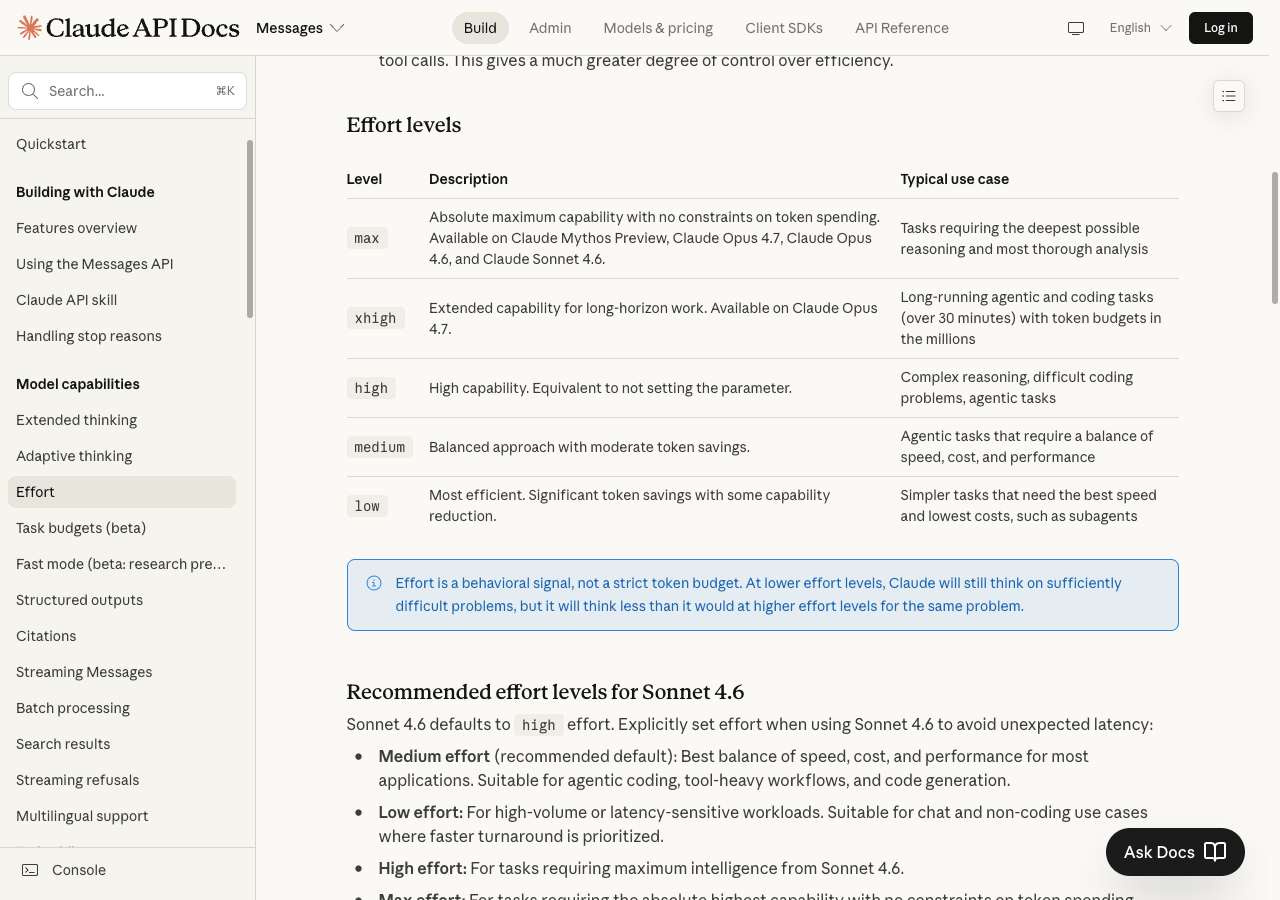This screenshot has height=900, width=1280.
Task: Open the Ask Docs assistant
Action: [1175, 852]
